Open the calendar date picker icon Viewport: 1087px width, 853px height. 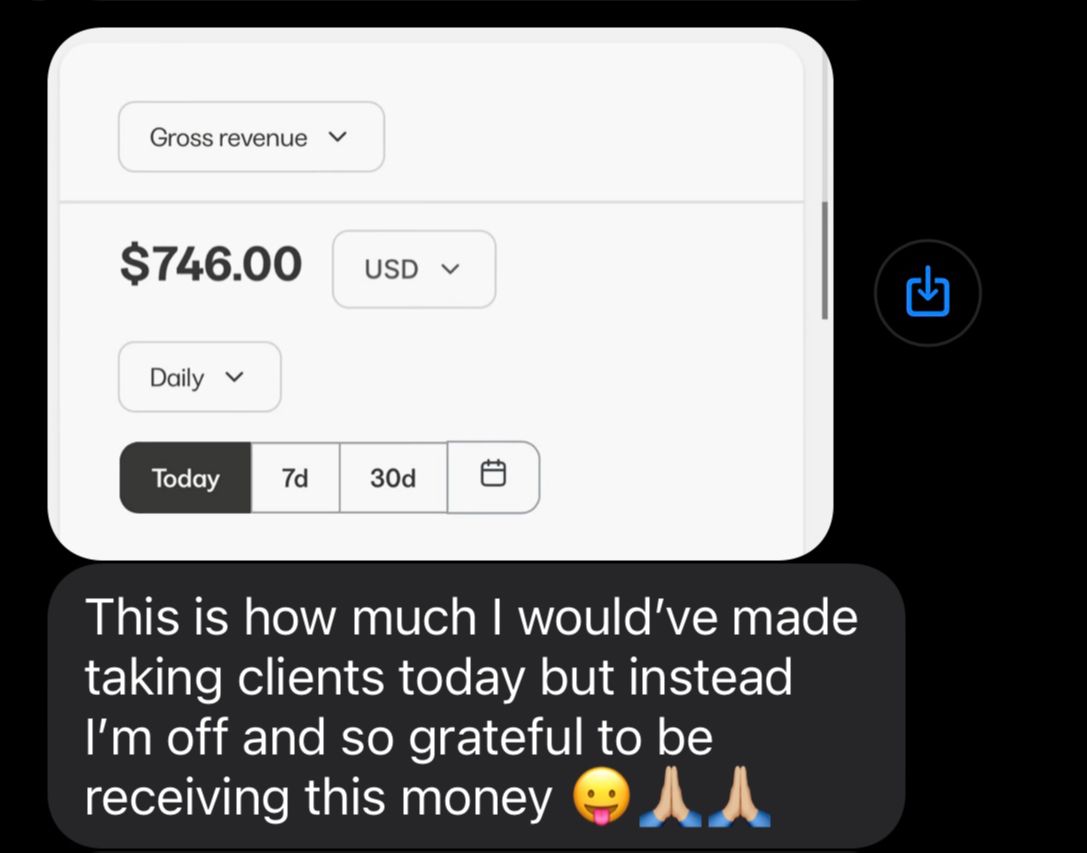(493, 477)
